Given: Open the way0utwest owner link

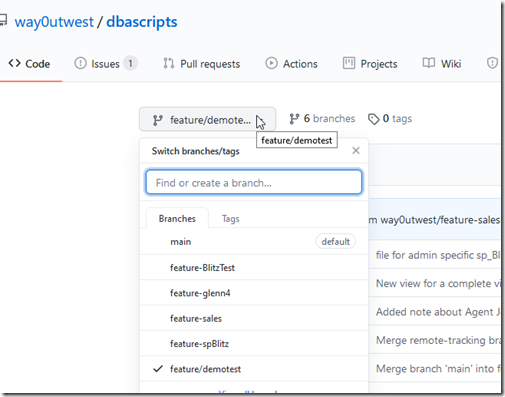Looking at the screenshot, I should point(54,22).
